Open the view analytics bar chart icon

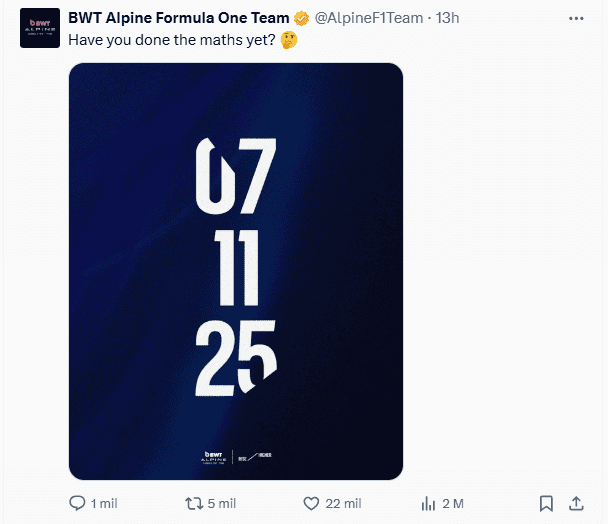click(x=428, y=503)
